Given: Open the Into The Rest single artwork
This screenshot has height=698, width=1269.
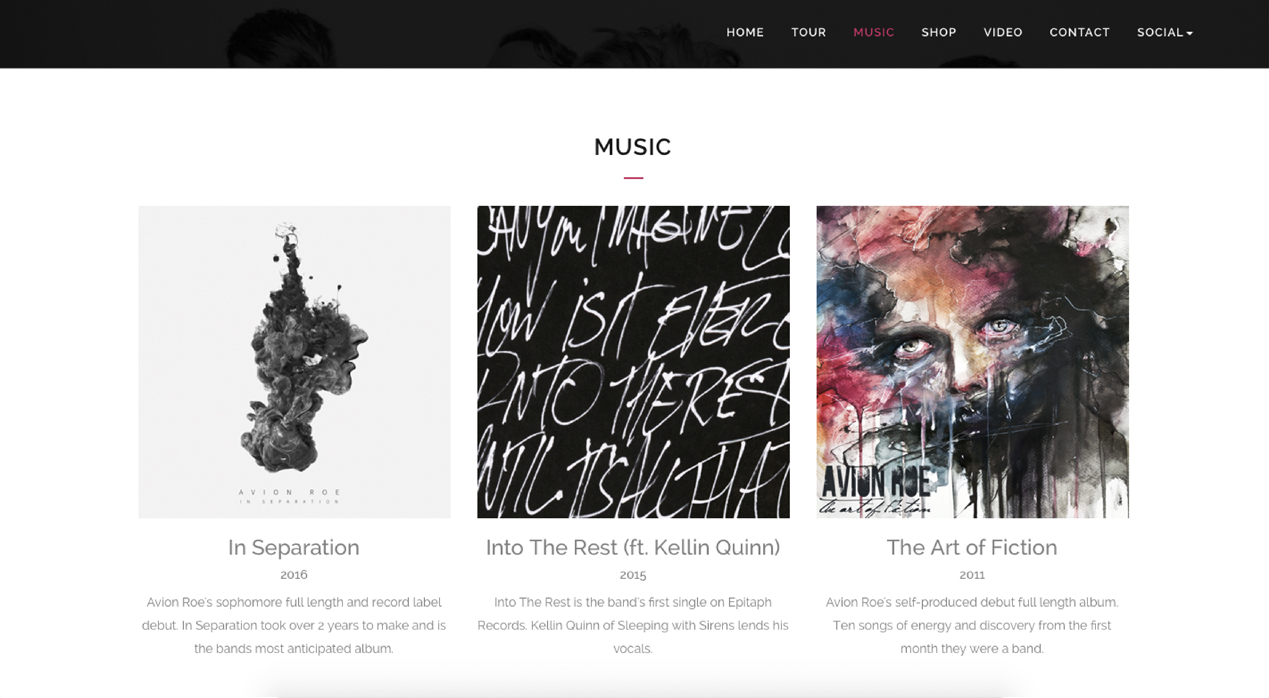Looking at the screenshot, I should coord(633,362).
